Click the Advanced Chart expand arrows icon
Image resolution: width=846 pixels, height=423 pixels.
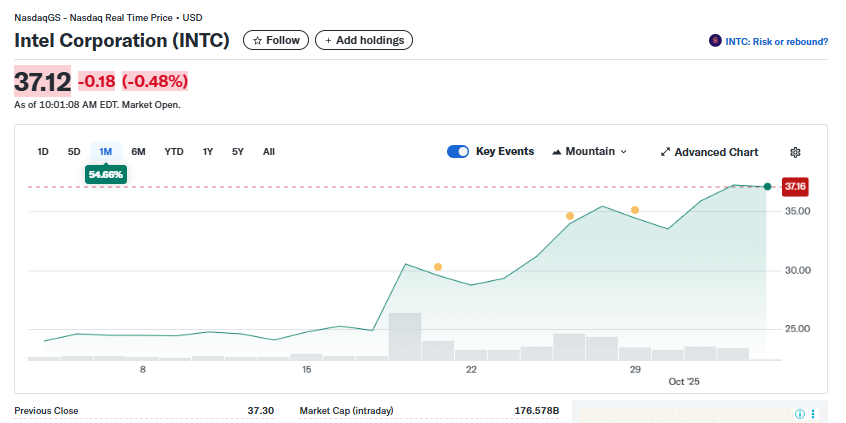tap(665, 152)
